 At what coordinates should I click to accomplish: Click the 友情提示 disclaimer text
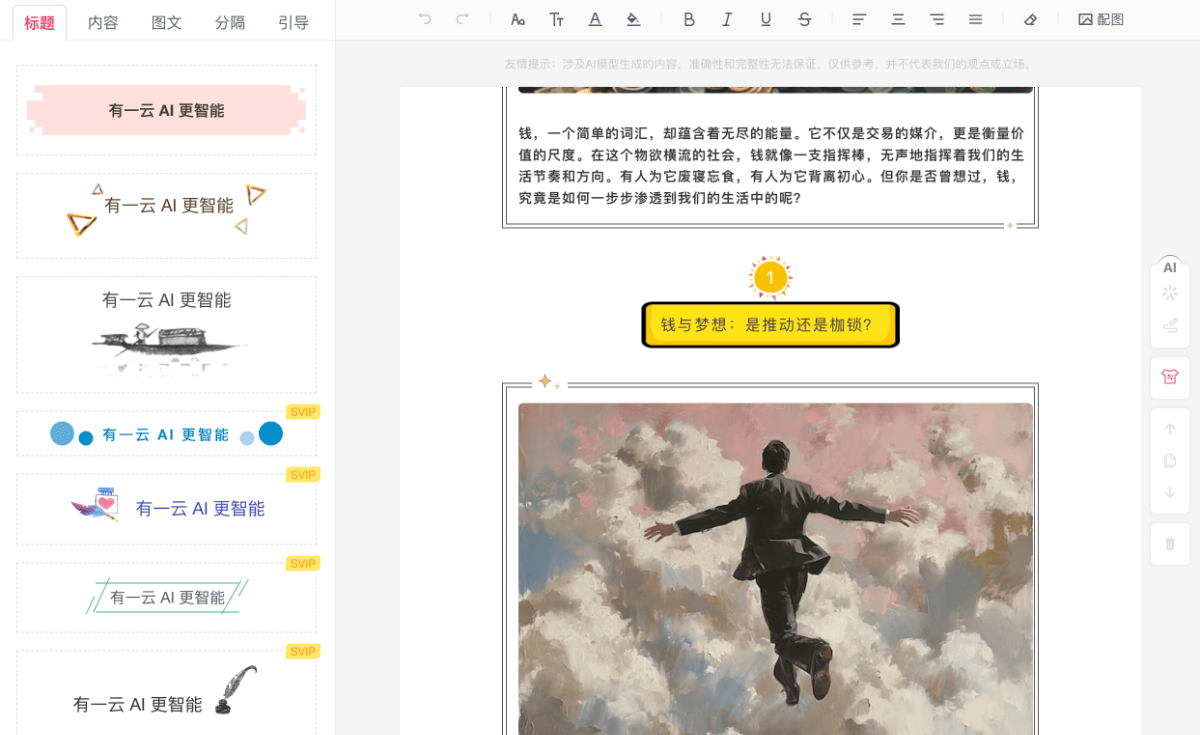(770, 64)
